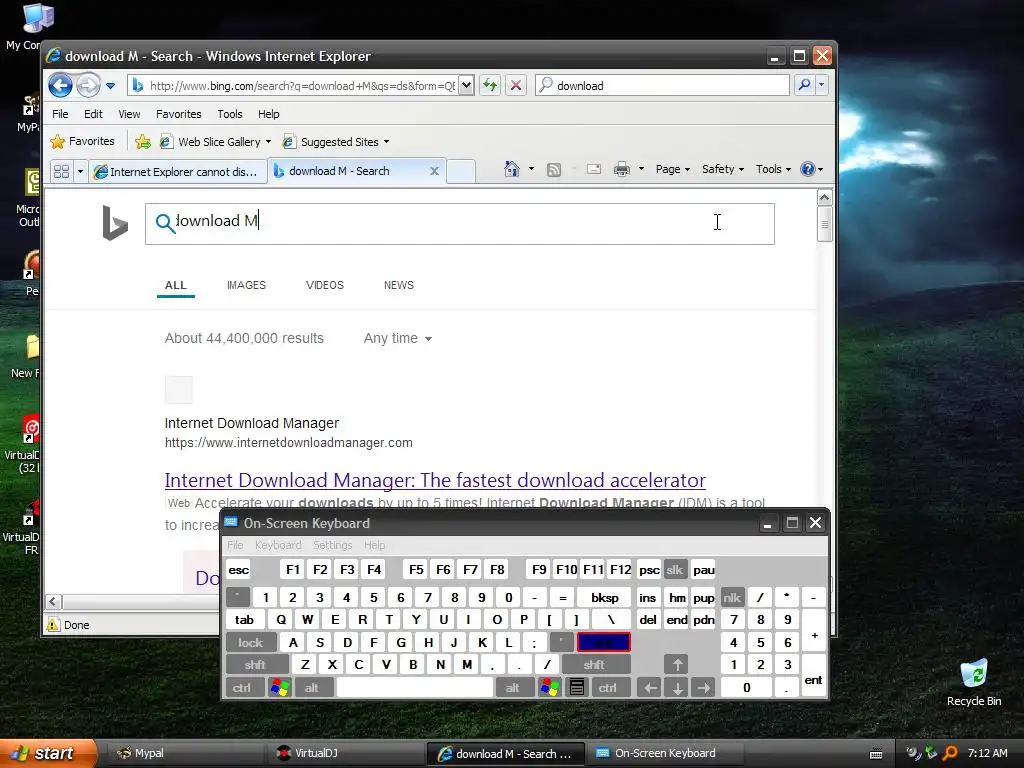Viewport: 1024px width, 768px height.
Task: Open the File menu in Internet Explorer
Action: [60, 114]
